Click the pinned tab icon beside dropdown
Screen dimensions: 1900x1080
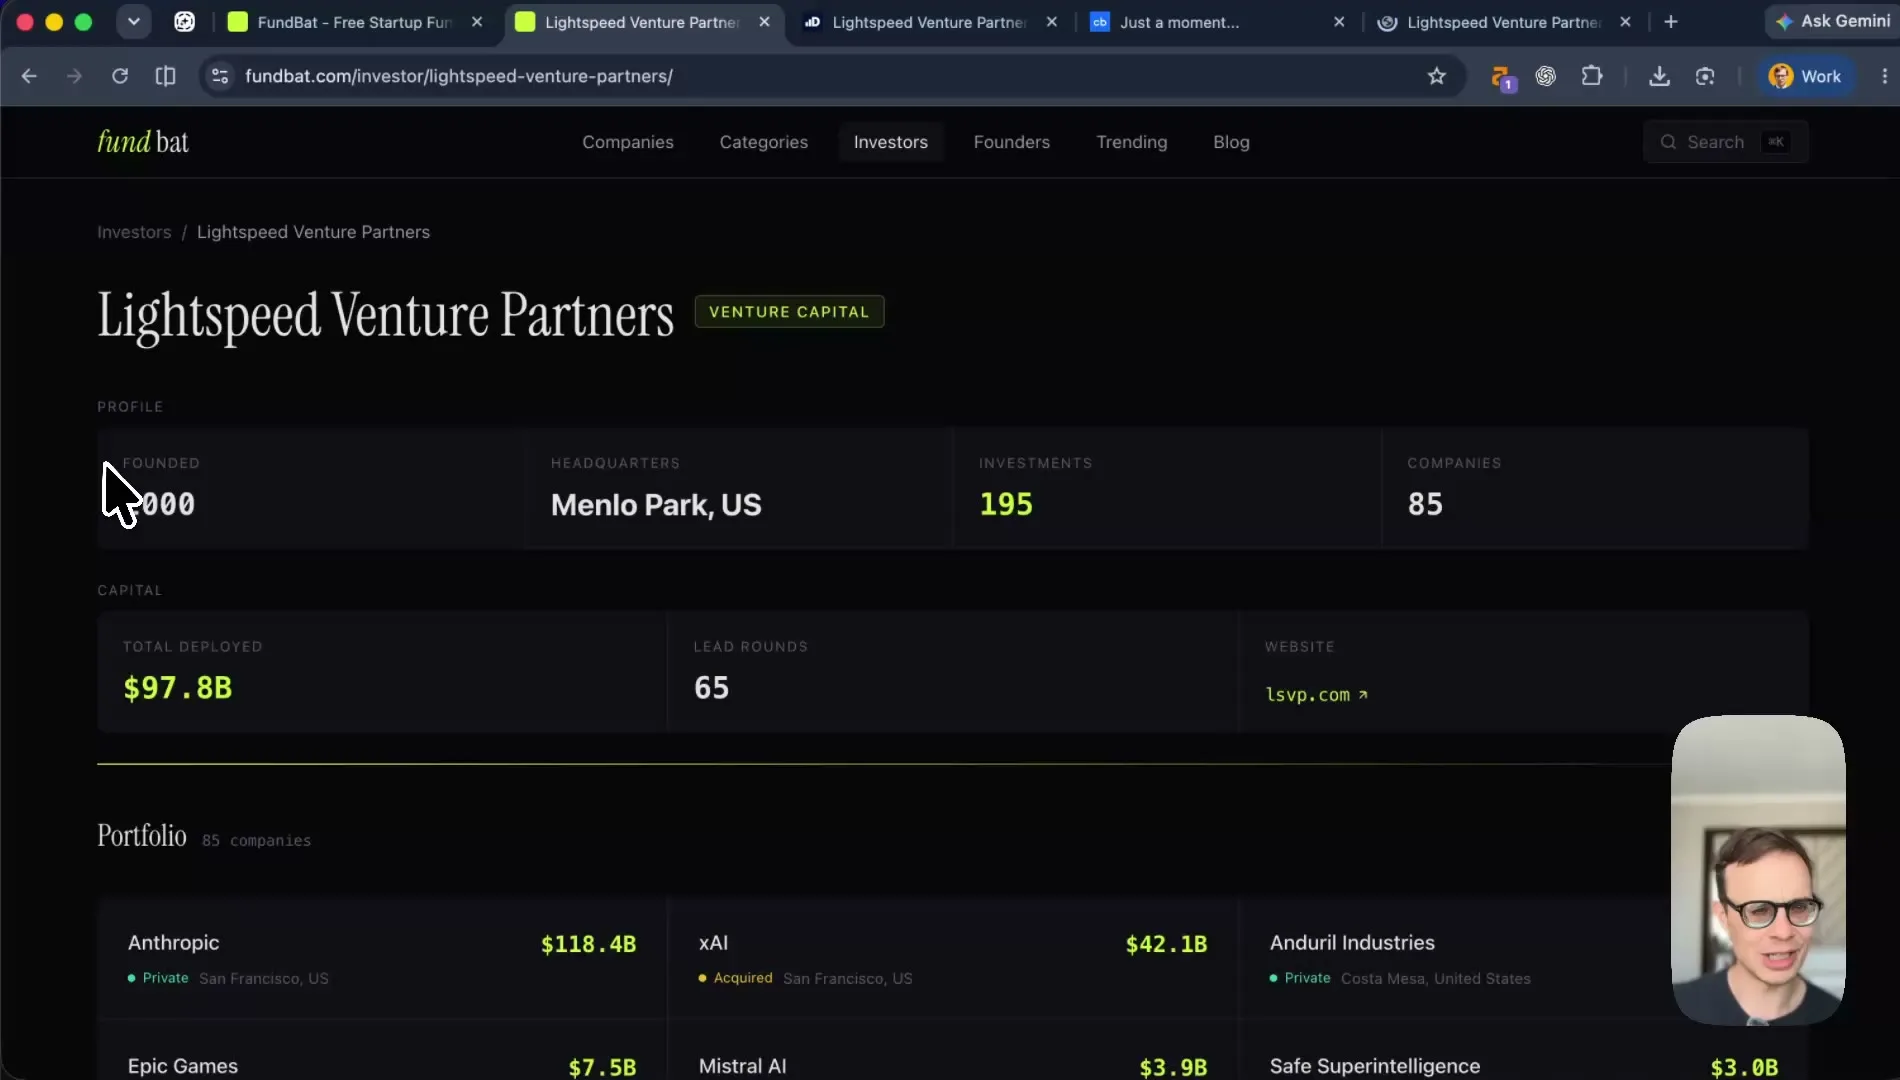[184, 21]
